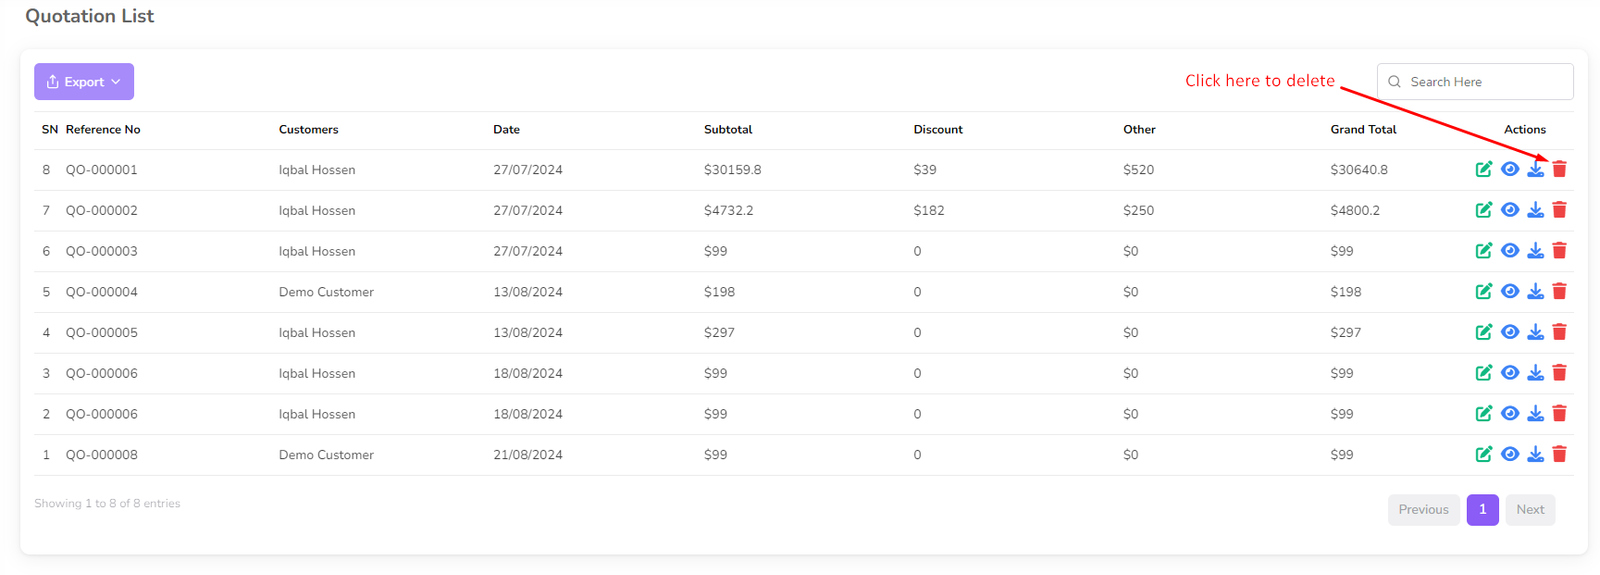The width and height of the screenshot is (1600, 575).
Task: View quotation QO-000004 details eye icon
Action: tap(1510, 292)
